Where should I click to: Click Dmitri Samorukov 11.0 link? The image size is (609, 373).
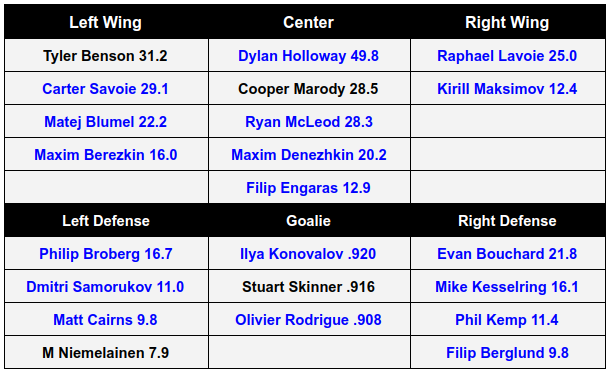(x=105, y=287)
